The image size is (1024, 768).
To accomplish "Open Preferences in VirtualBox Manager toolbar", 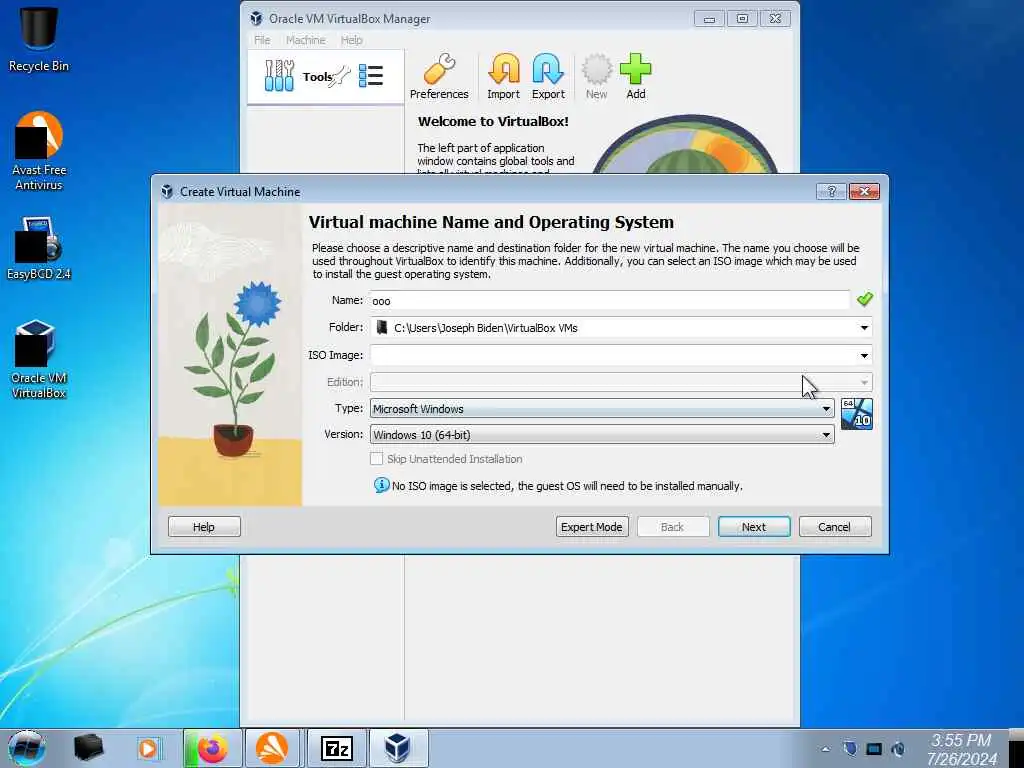I will point(439,76).
